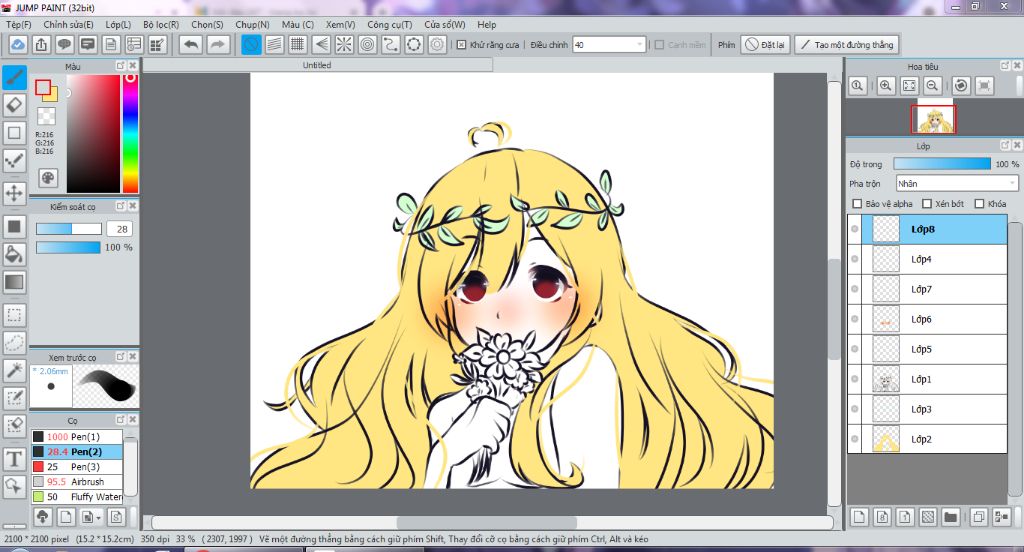The image size is (1024, 552).
Task: Click zoom out icon in Hoa tiêu panel
Action: click(x=933, y=86)
